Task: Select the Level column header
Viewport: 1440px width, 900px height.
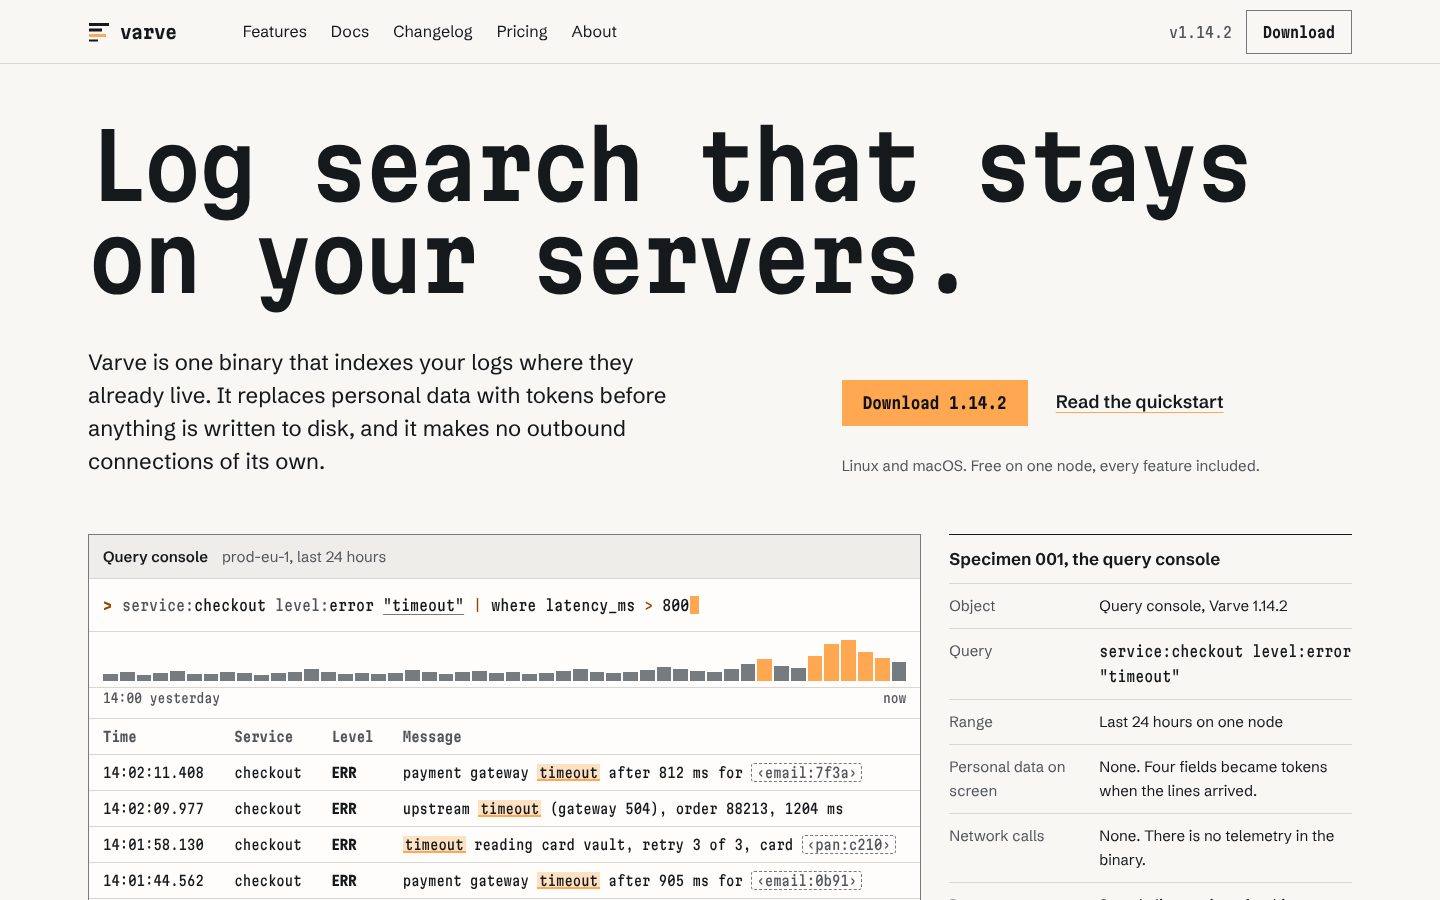Action: 352,737
